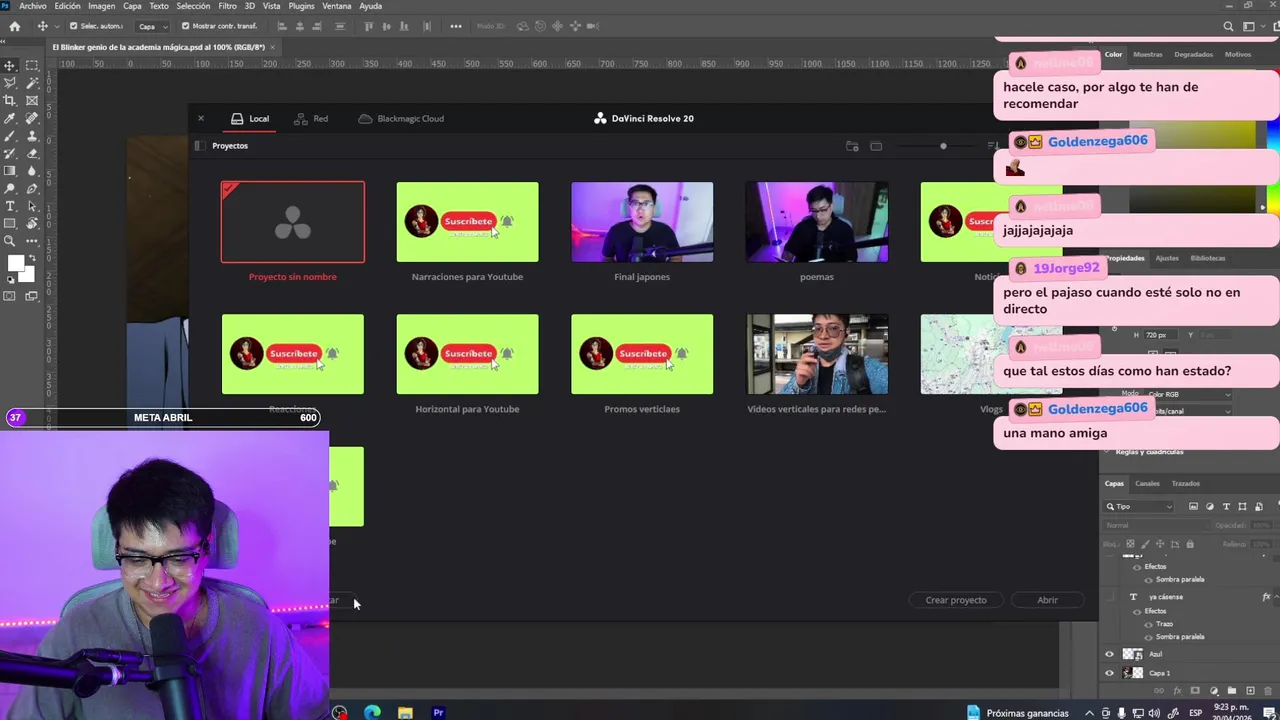Select the Horizontal Type tool

10,206
